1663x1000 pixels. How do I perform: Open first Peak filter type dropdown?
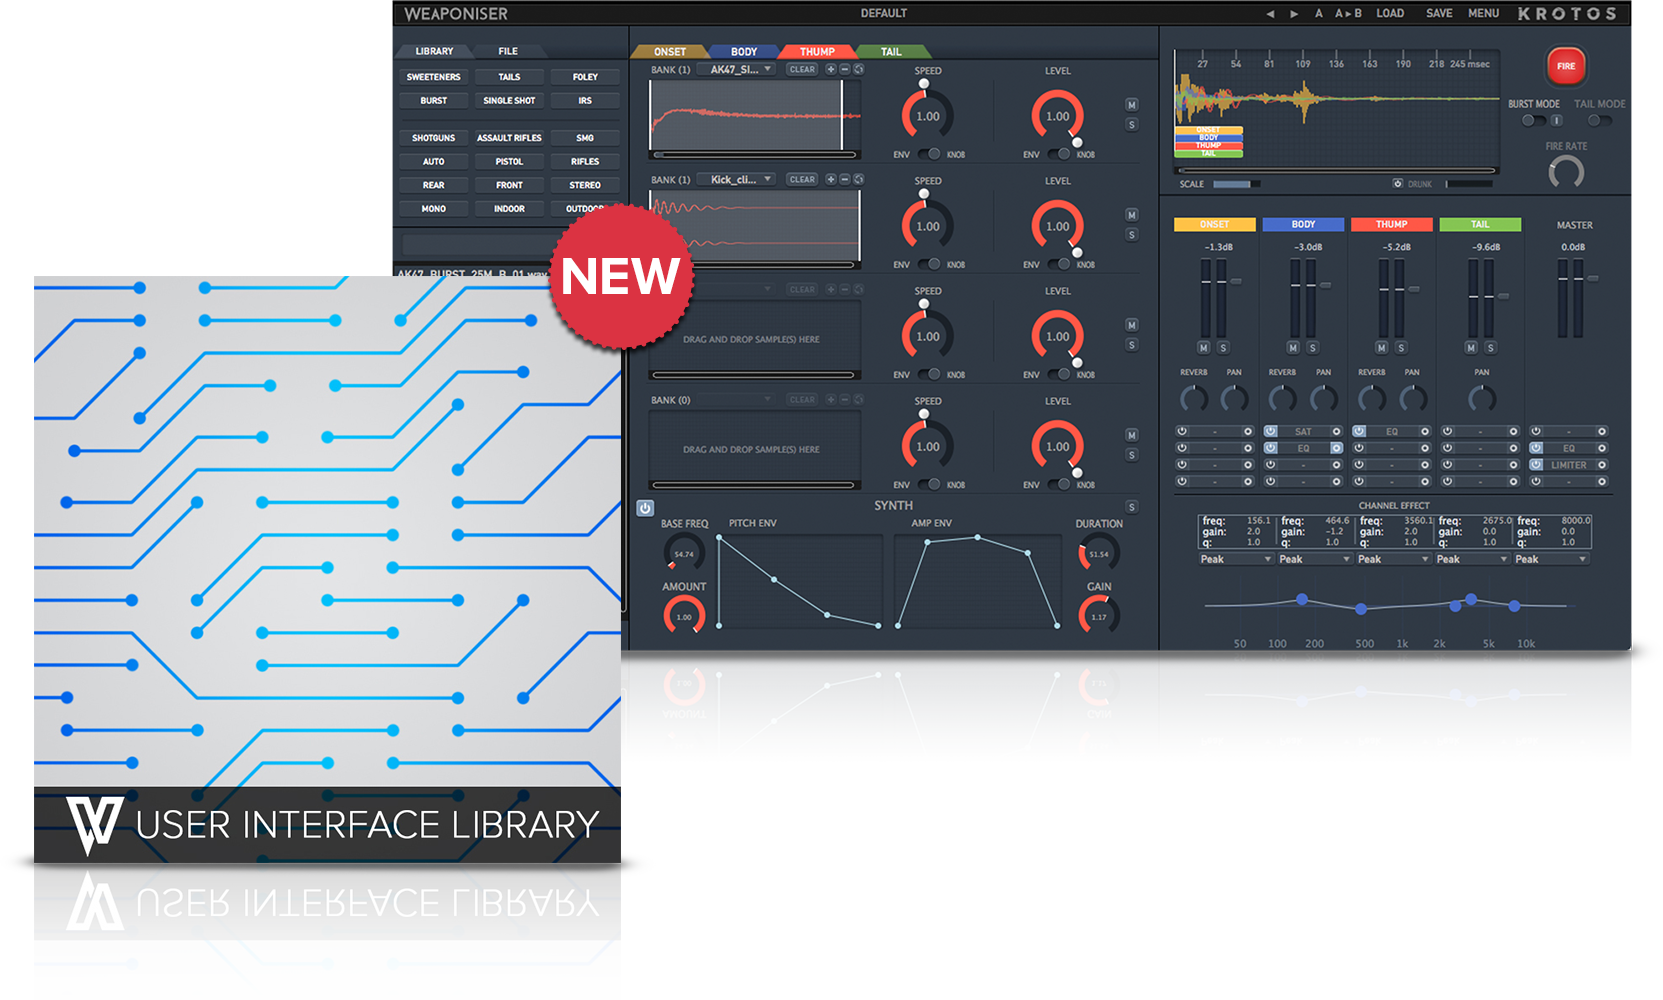[1236, 560]
